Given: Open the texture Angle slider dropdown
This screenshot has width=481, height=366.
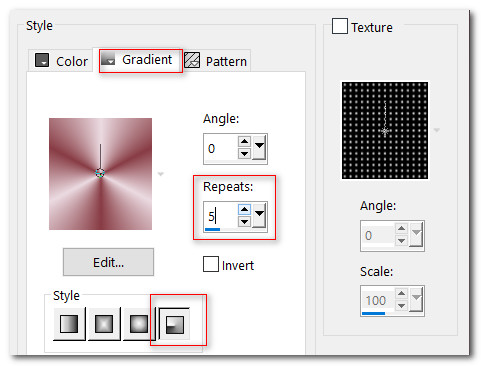Looking at the screenshot, I should coord(416,234).
